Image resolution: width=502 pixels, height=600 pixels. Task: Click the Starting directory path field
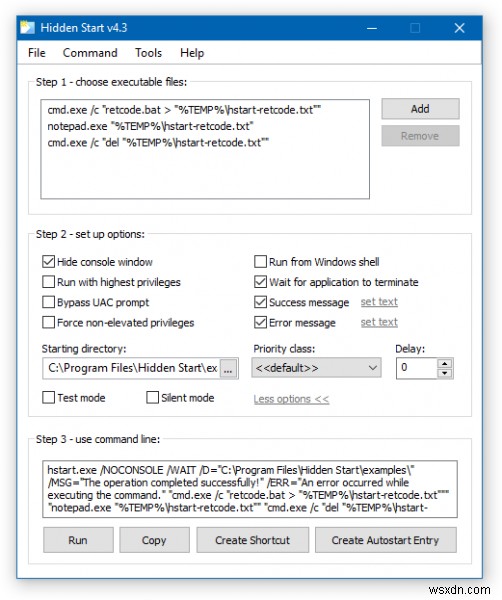coord(131,368)
